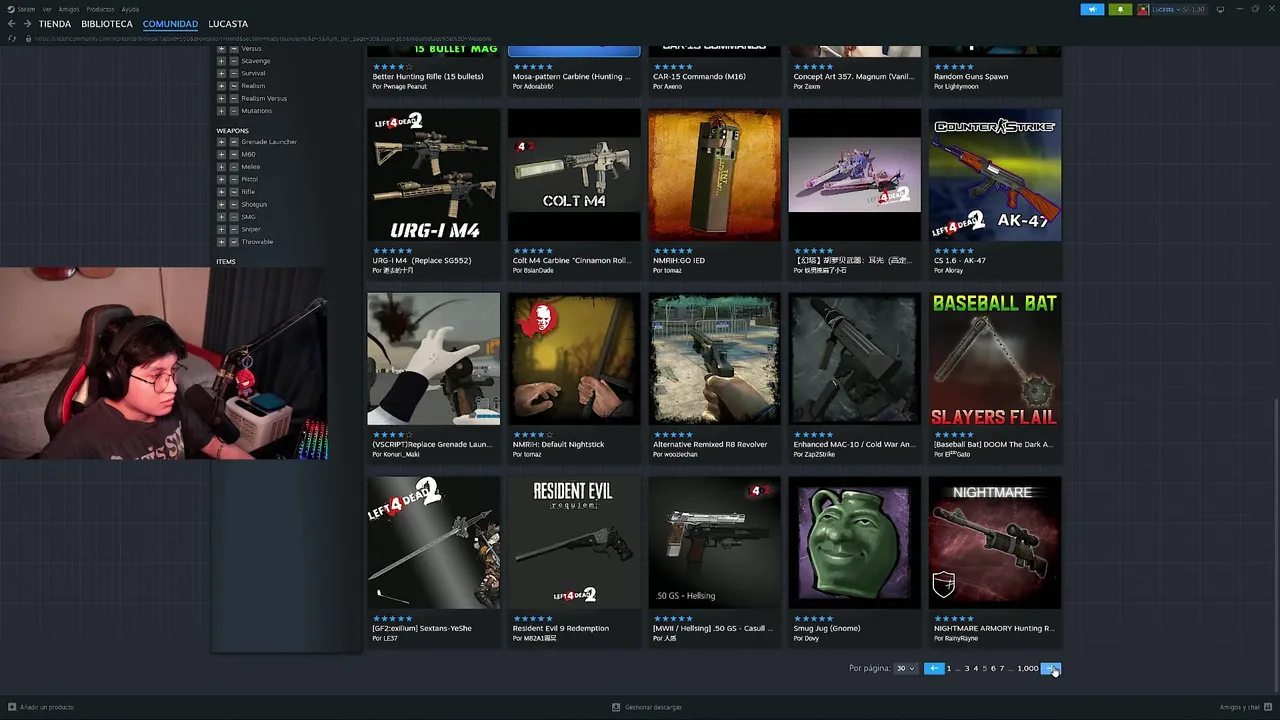This screenshot has width=1280, height=720.
Task: Include the Sniper tag with its plus
Action: [221, 229]
